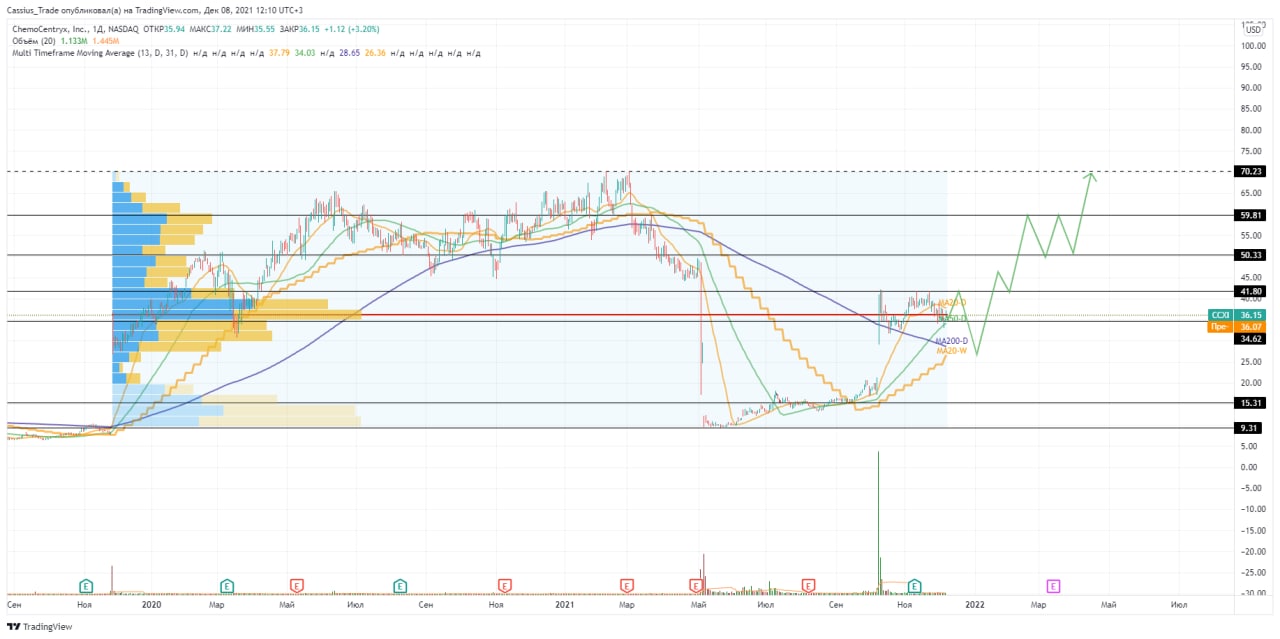Image resolution: width=1280 pixels, height=639 pixels.
Task: Click the orange Пре- 36.07 pre-market price label
Action: 1239,326
